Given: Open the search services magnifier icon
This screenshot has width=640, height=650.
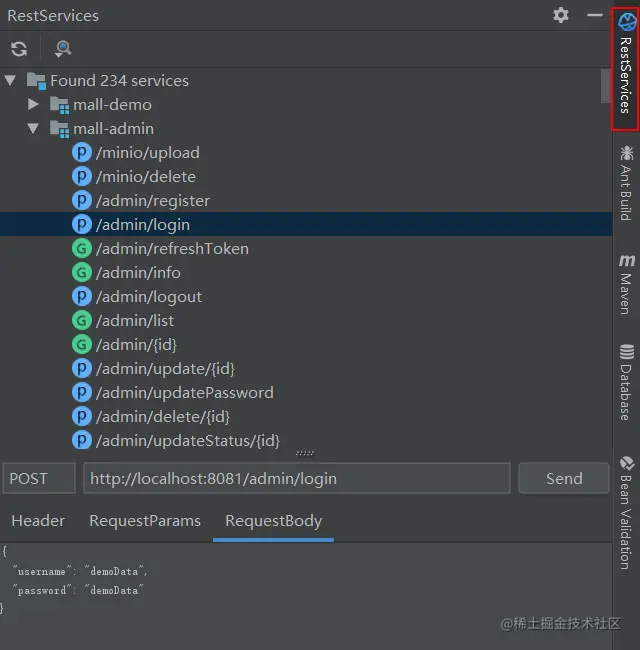Looking at the screenshot, I should 63,49.
